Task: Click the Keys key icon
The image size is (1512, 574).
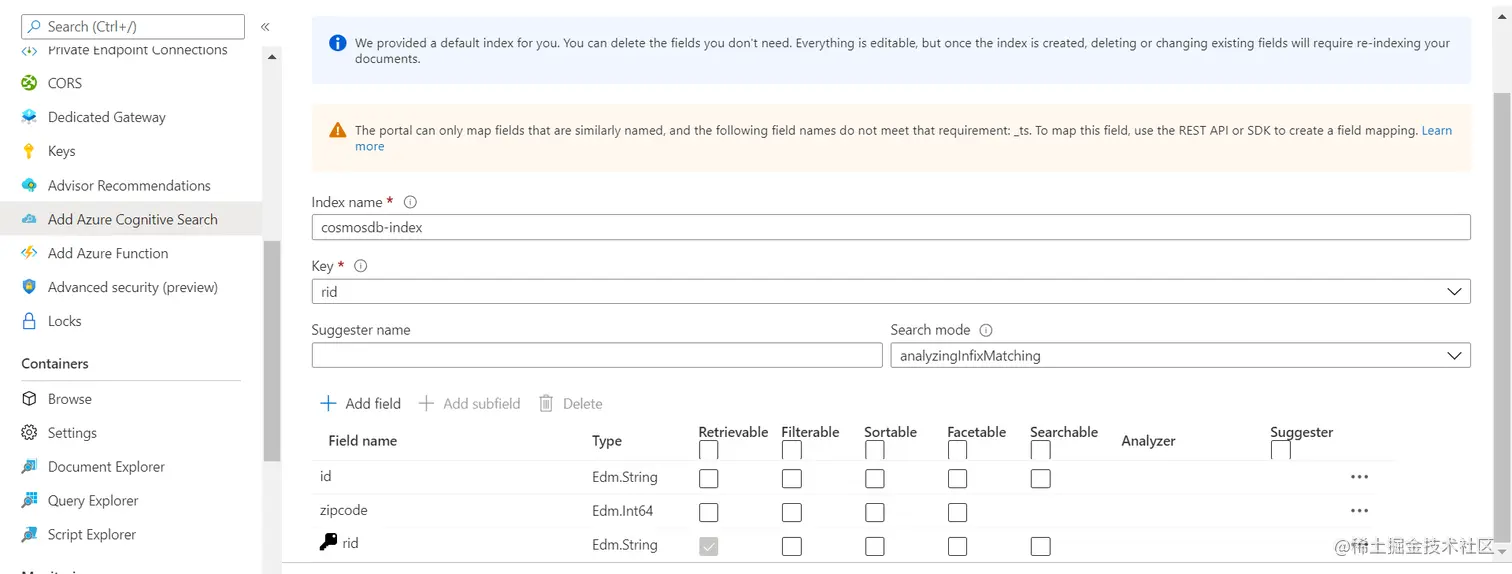Action: coord(29,151)
